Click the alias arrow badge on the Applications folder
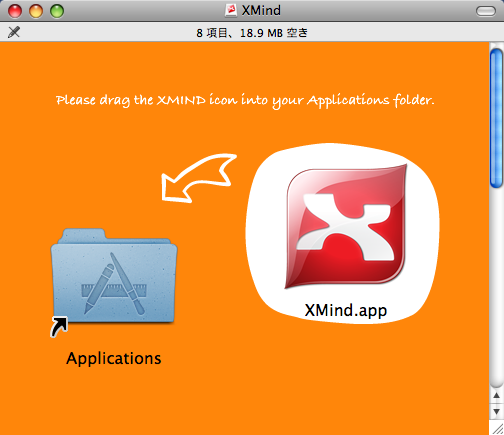 click(59, 327)
